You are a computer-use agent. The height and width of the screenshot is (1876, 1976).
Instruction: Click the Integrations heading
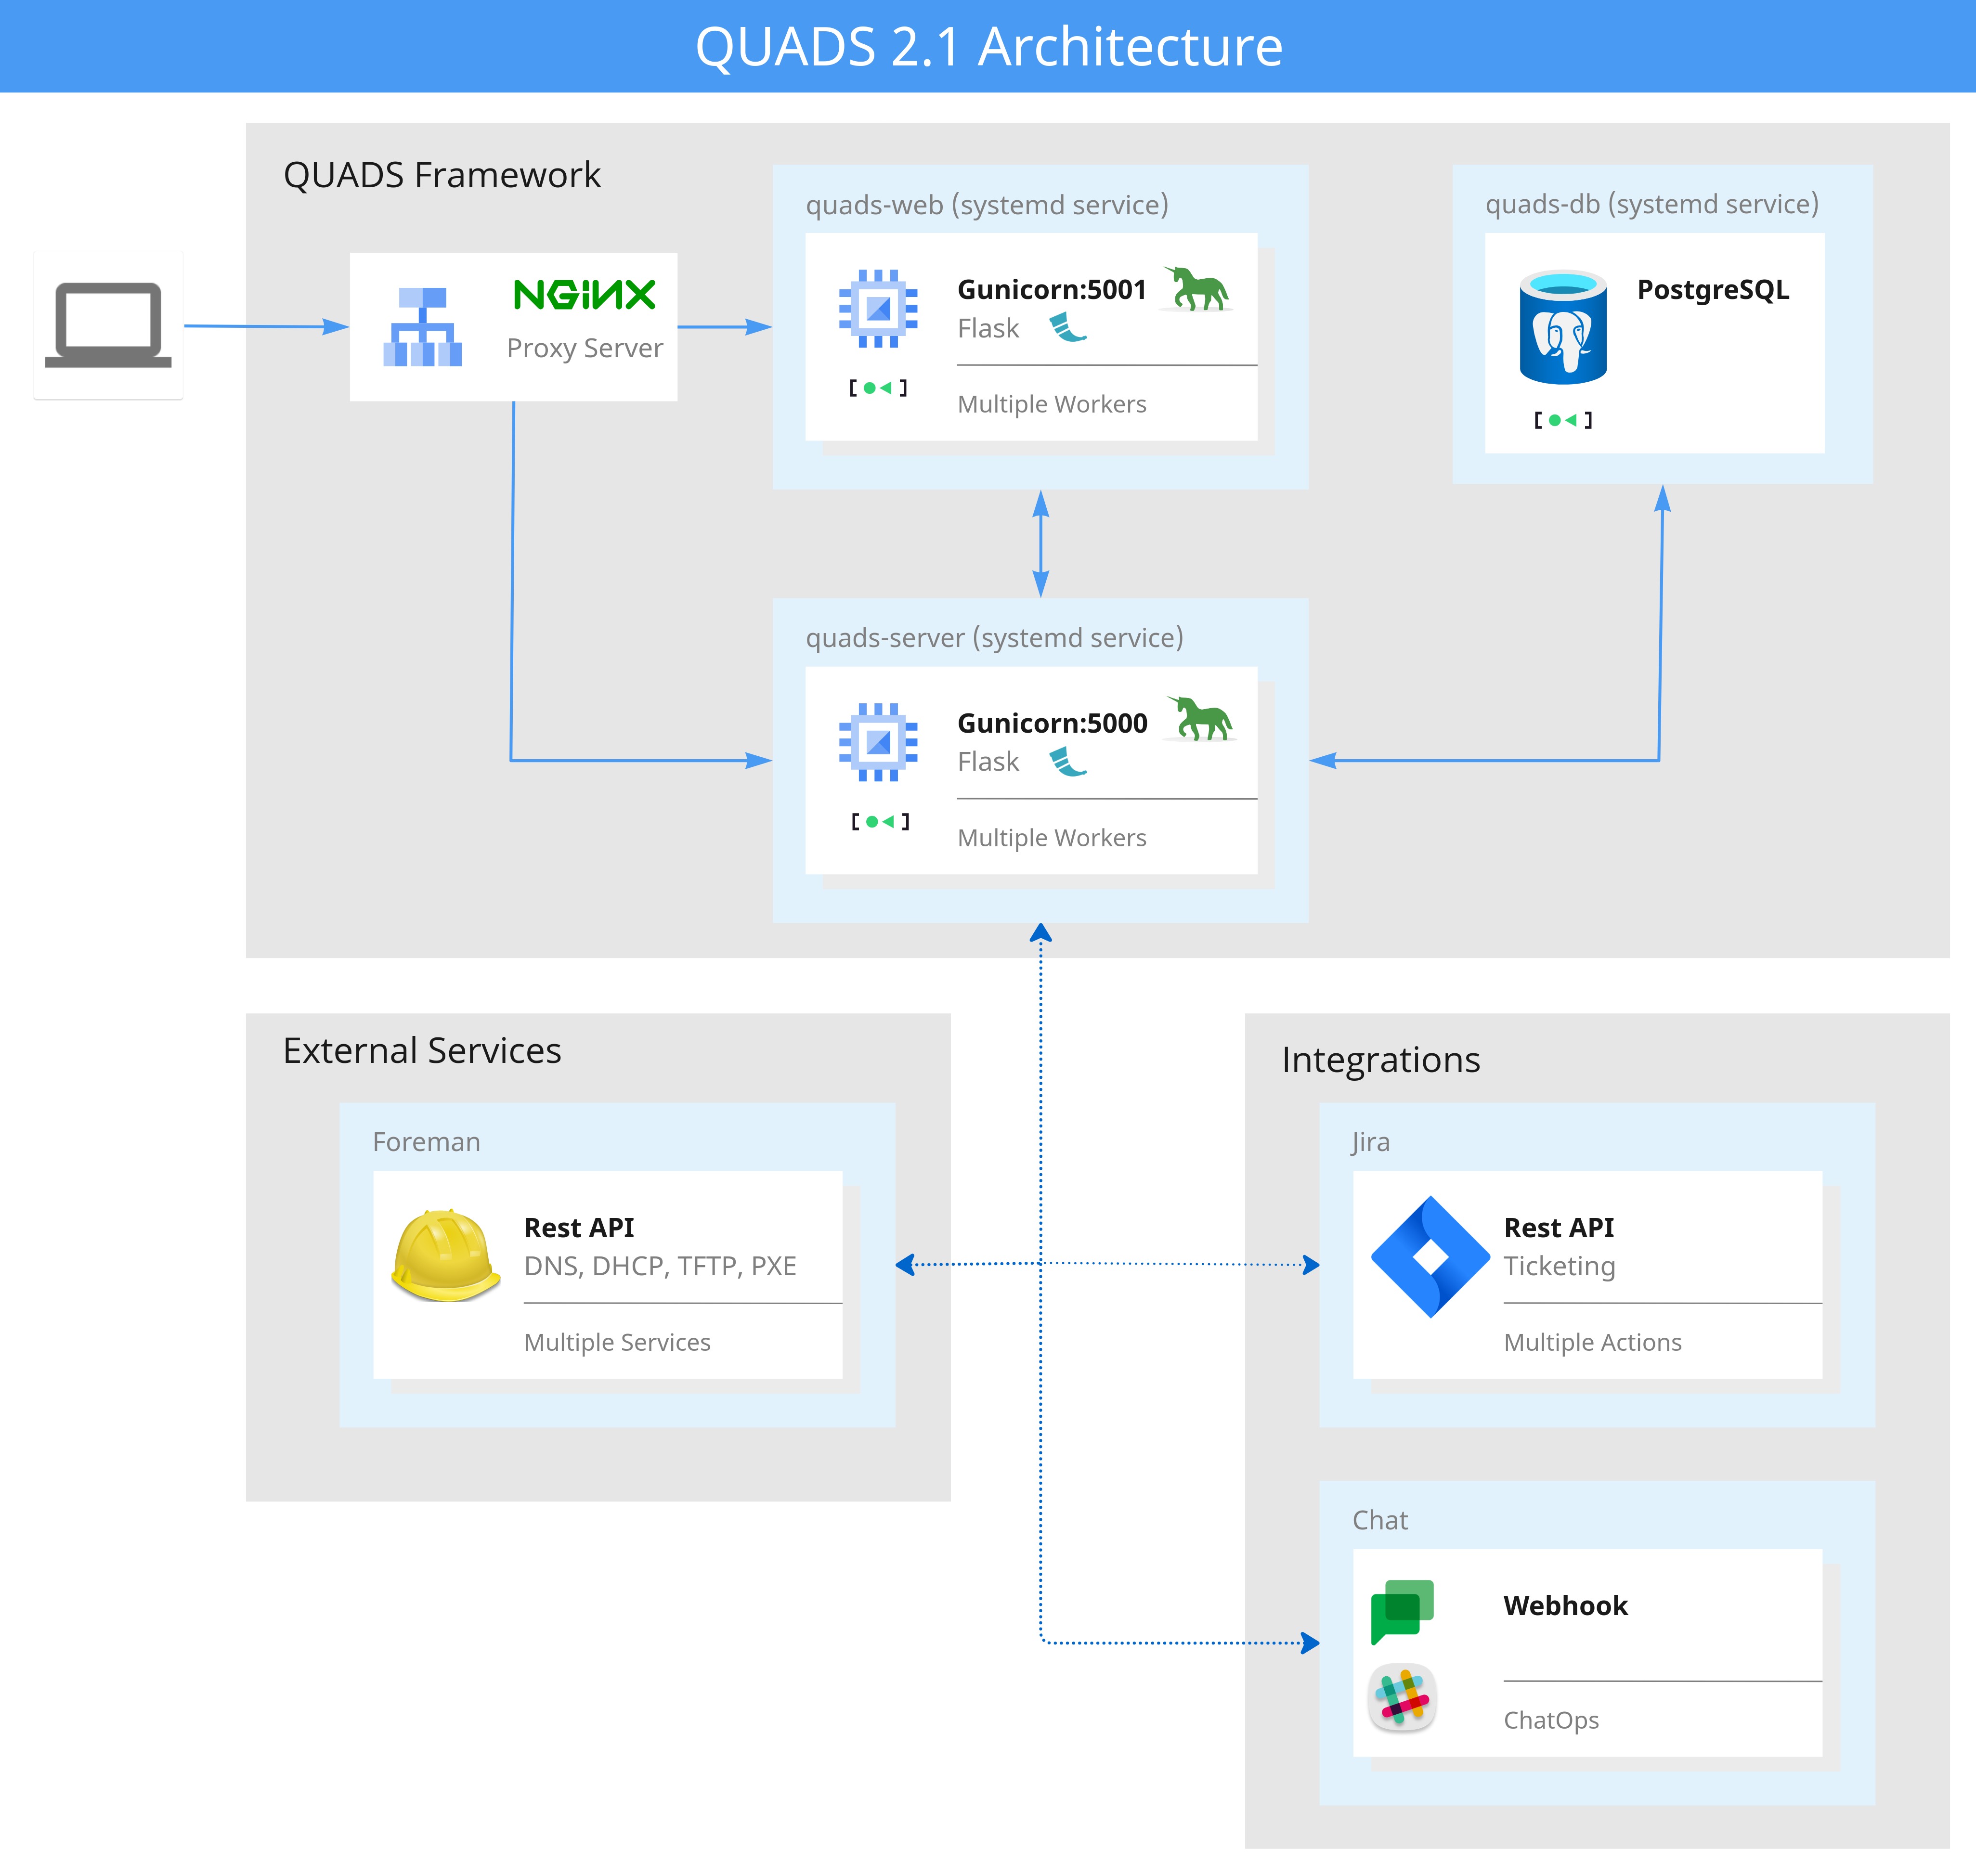(1380, 1059)
